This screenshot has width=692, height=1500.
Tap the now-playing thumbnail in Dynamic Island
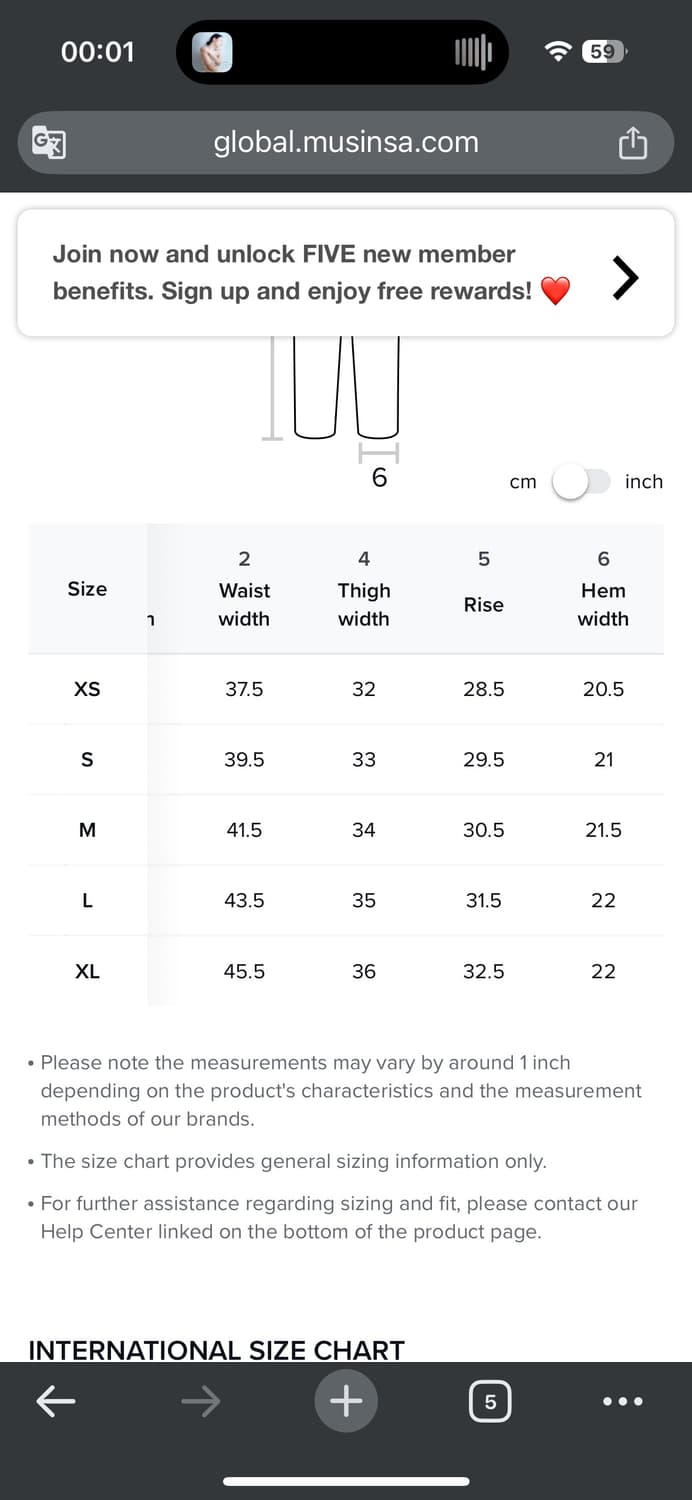(x=212, y=52)
